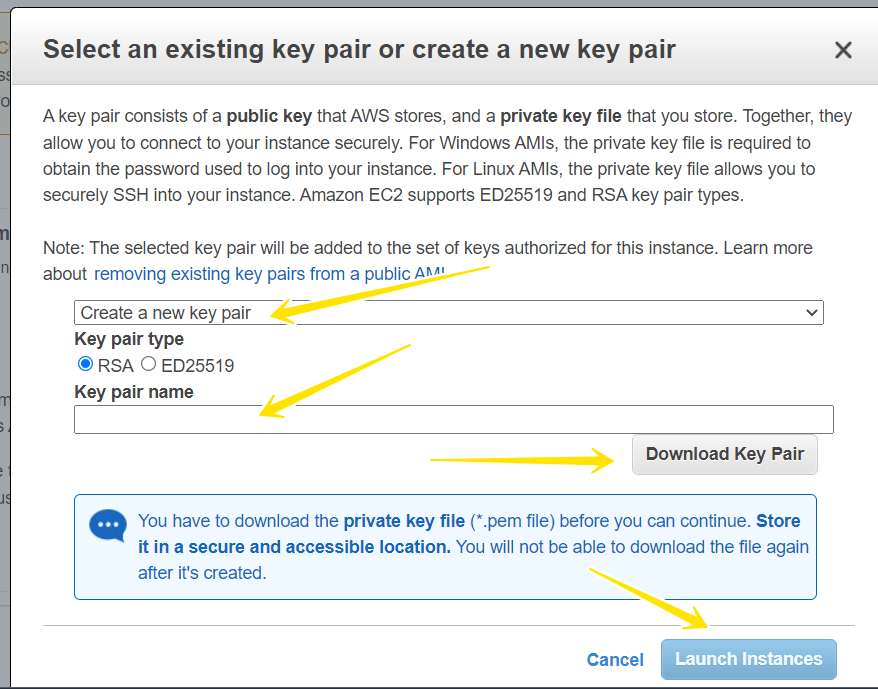Click the RSA option label text
This screenshot has width=878, height=689.
(116, 366)
